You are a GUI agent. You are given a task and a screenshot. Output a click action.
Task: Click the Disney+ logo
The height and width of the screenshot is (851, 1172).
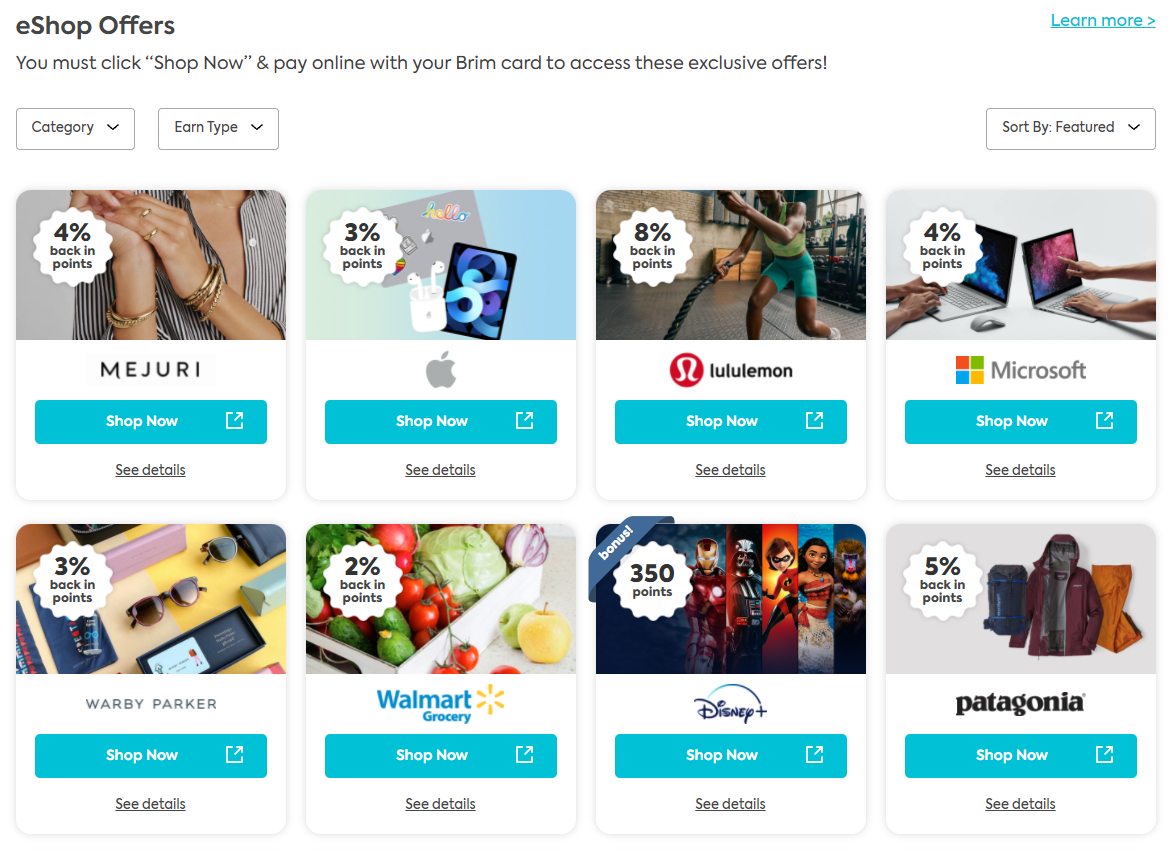tap(730, 706)
